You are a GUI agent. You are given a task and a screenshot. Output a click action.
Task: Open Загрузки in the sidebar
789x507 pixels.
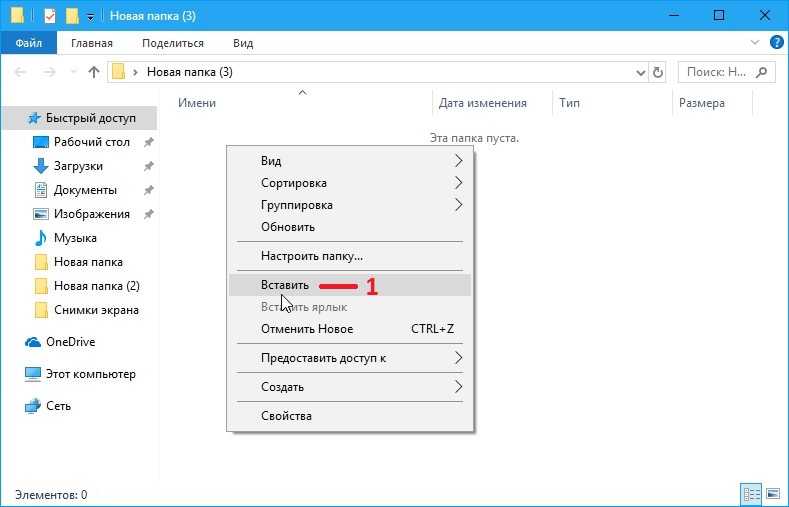(x=78, y=166)
